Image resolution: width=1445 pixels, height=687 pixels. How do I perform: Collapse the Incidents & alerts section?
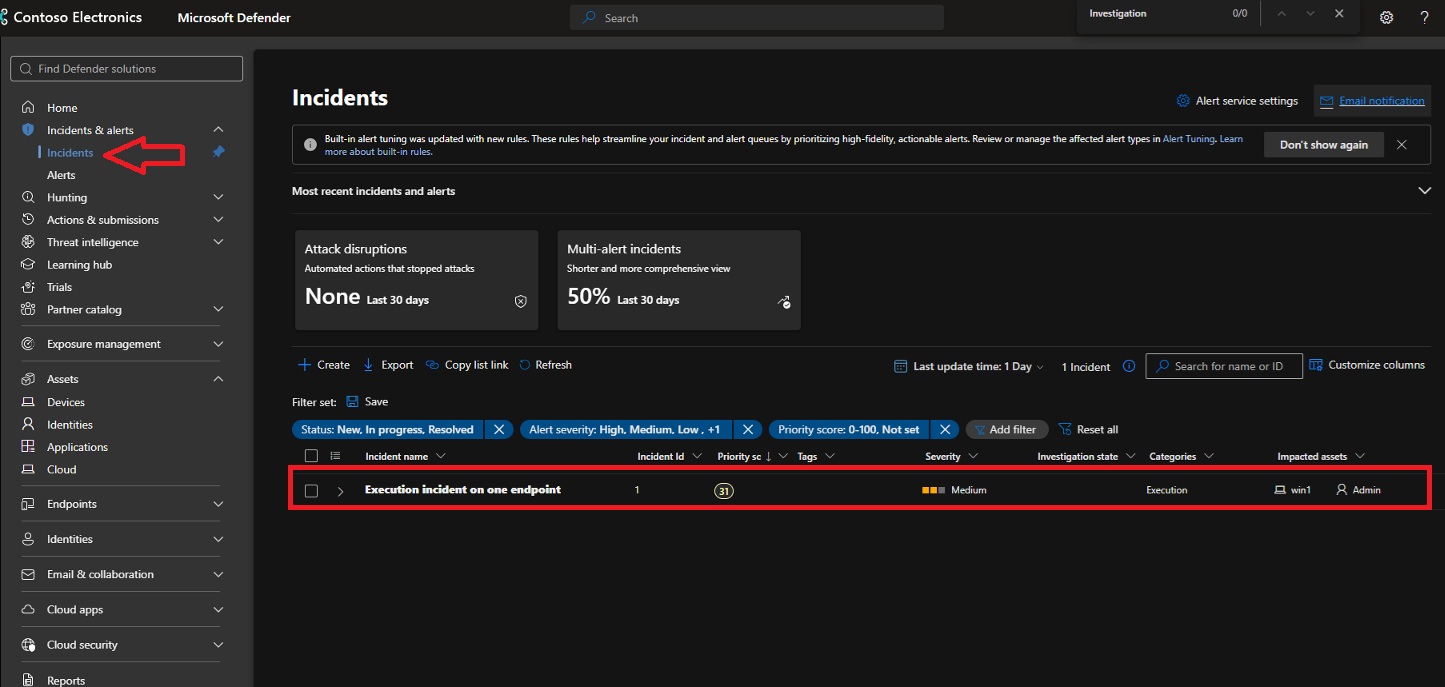219,130
